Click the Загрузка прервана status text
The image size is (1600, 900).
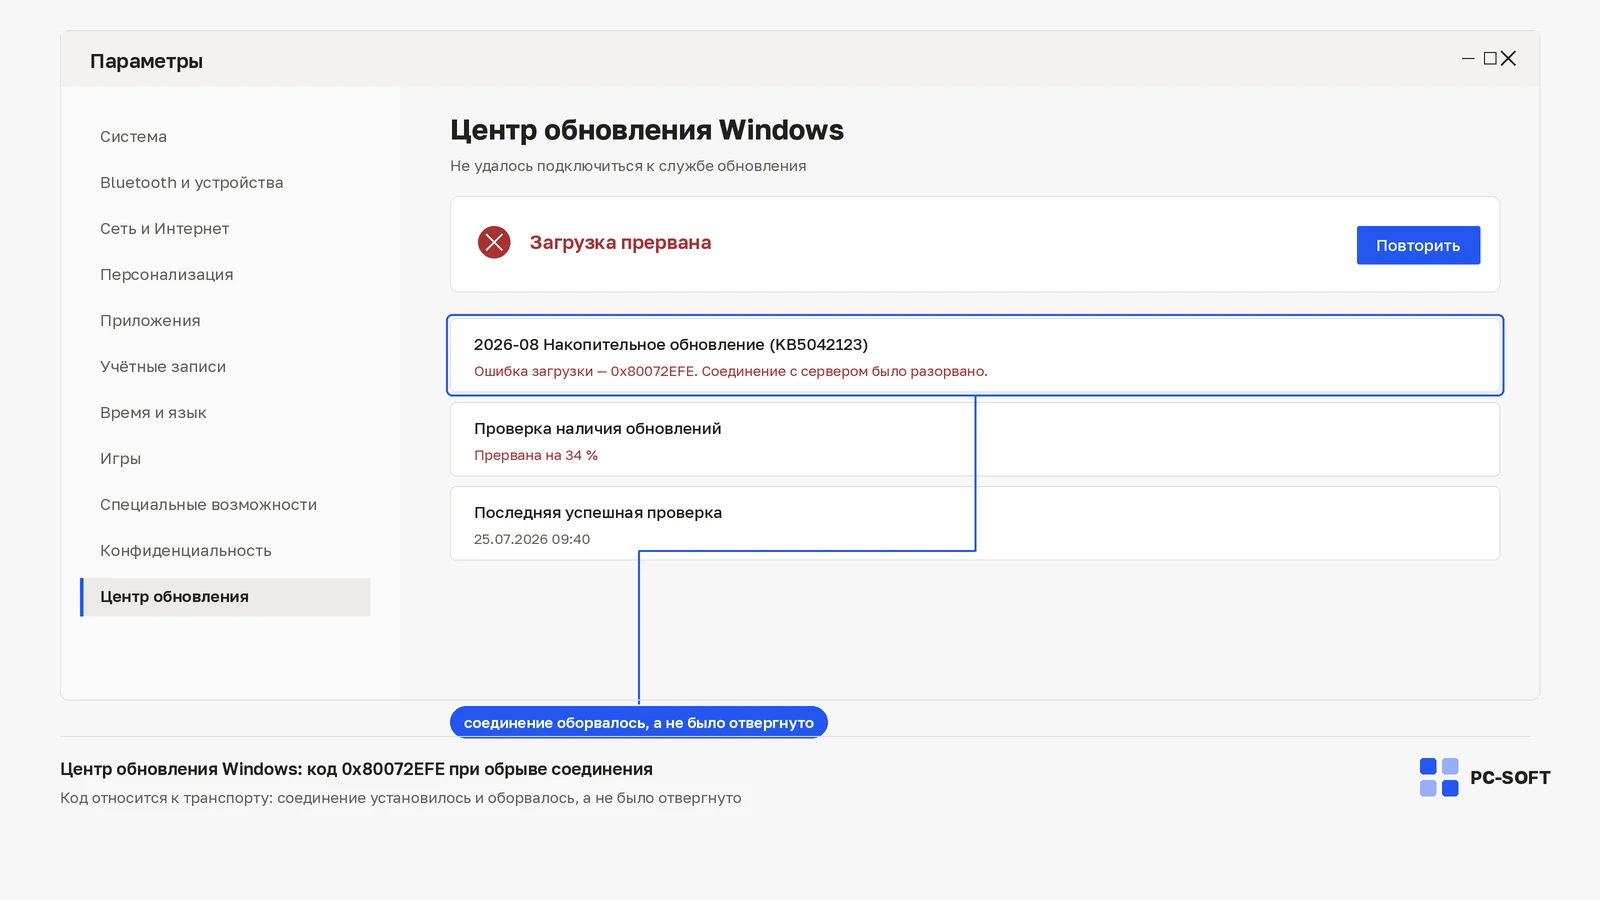pyautogui.click(x=620, y=243)
